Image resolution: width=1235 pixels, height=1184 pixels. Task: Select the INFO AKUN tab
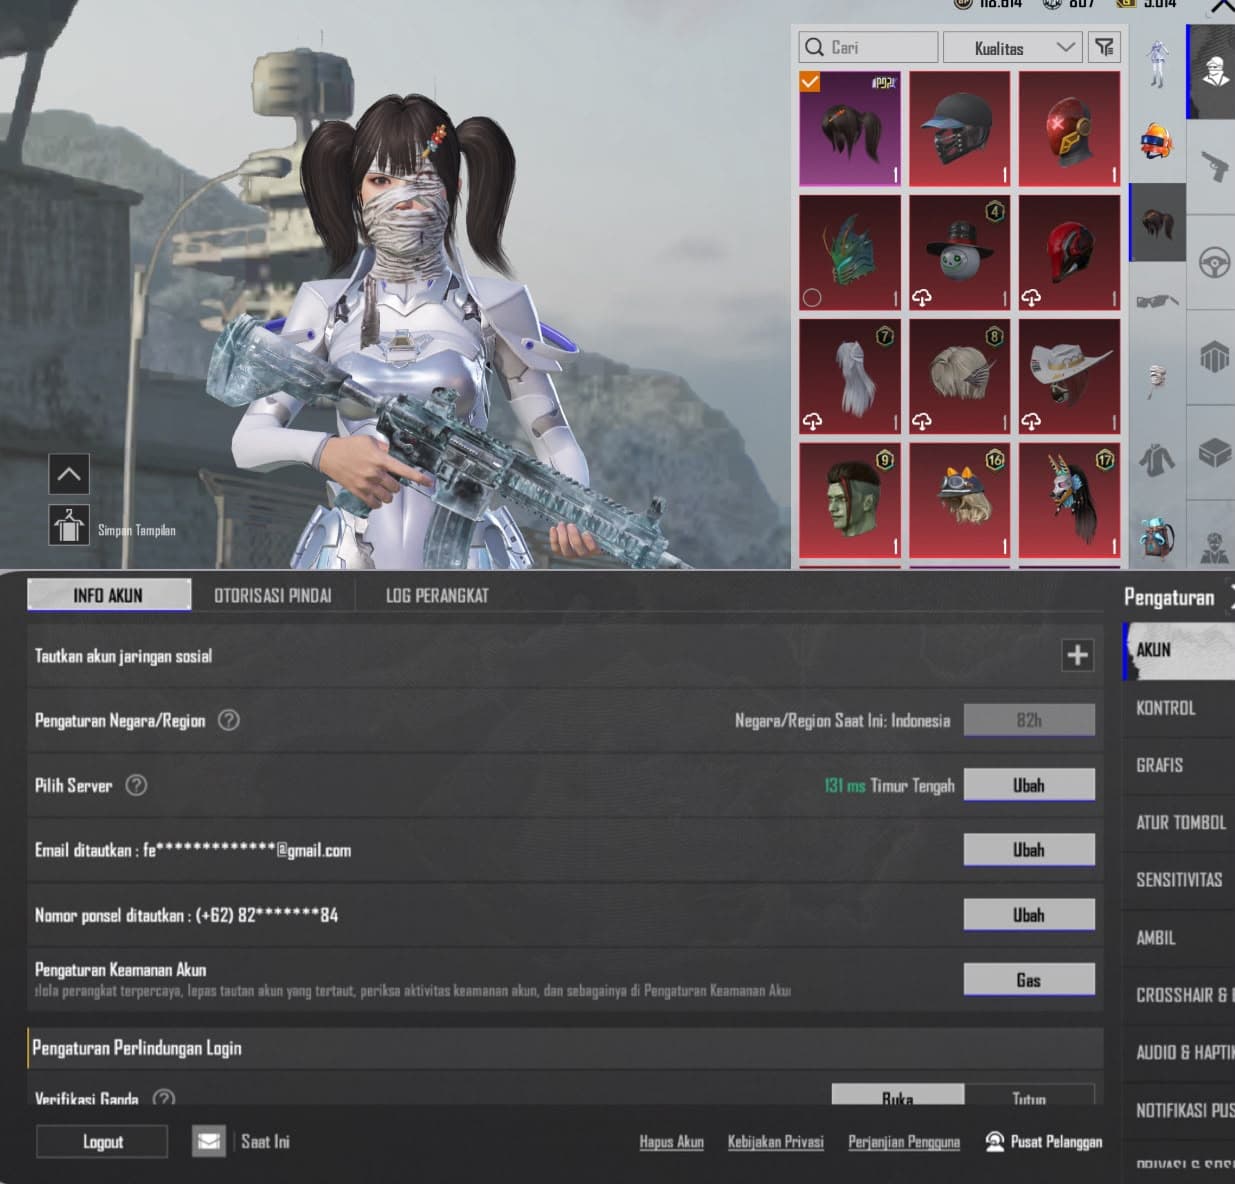tap(108, 595)
